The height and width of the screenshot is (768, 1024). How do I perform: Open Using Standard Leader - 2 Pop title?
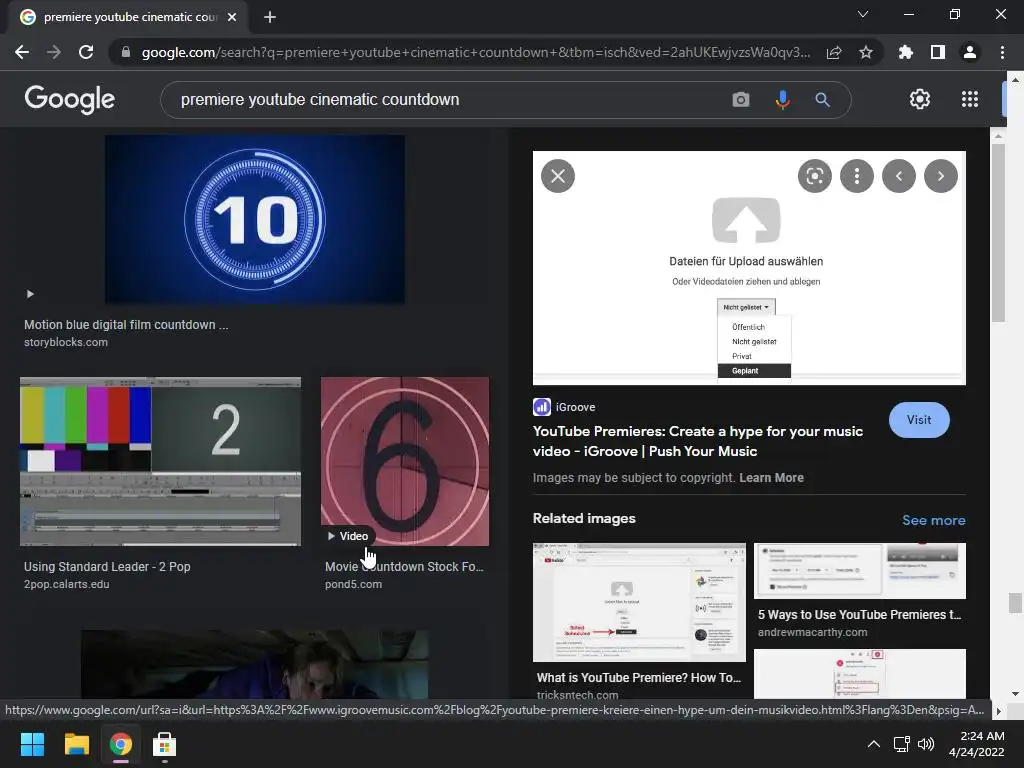coord(107,566)
